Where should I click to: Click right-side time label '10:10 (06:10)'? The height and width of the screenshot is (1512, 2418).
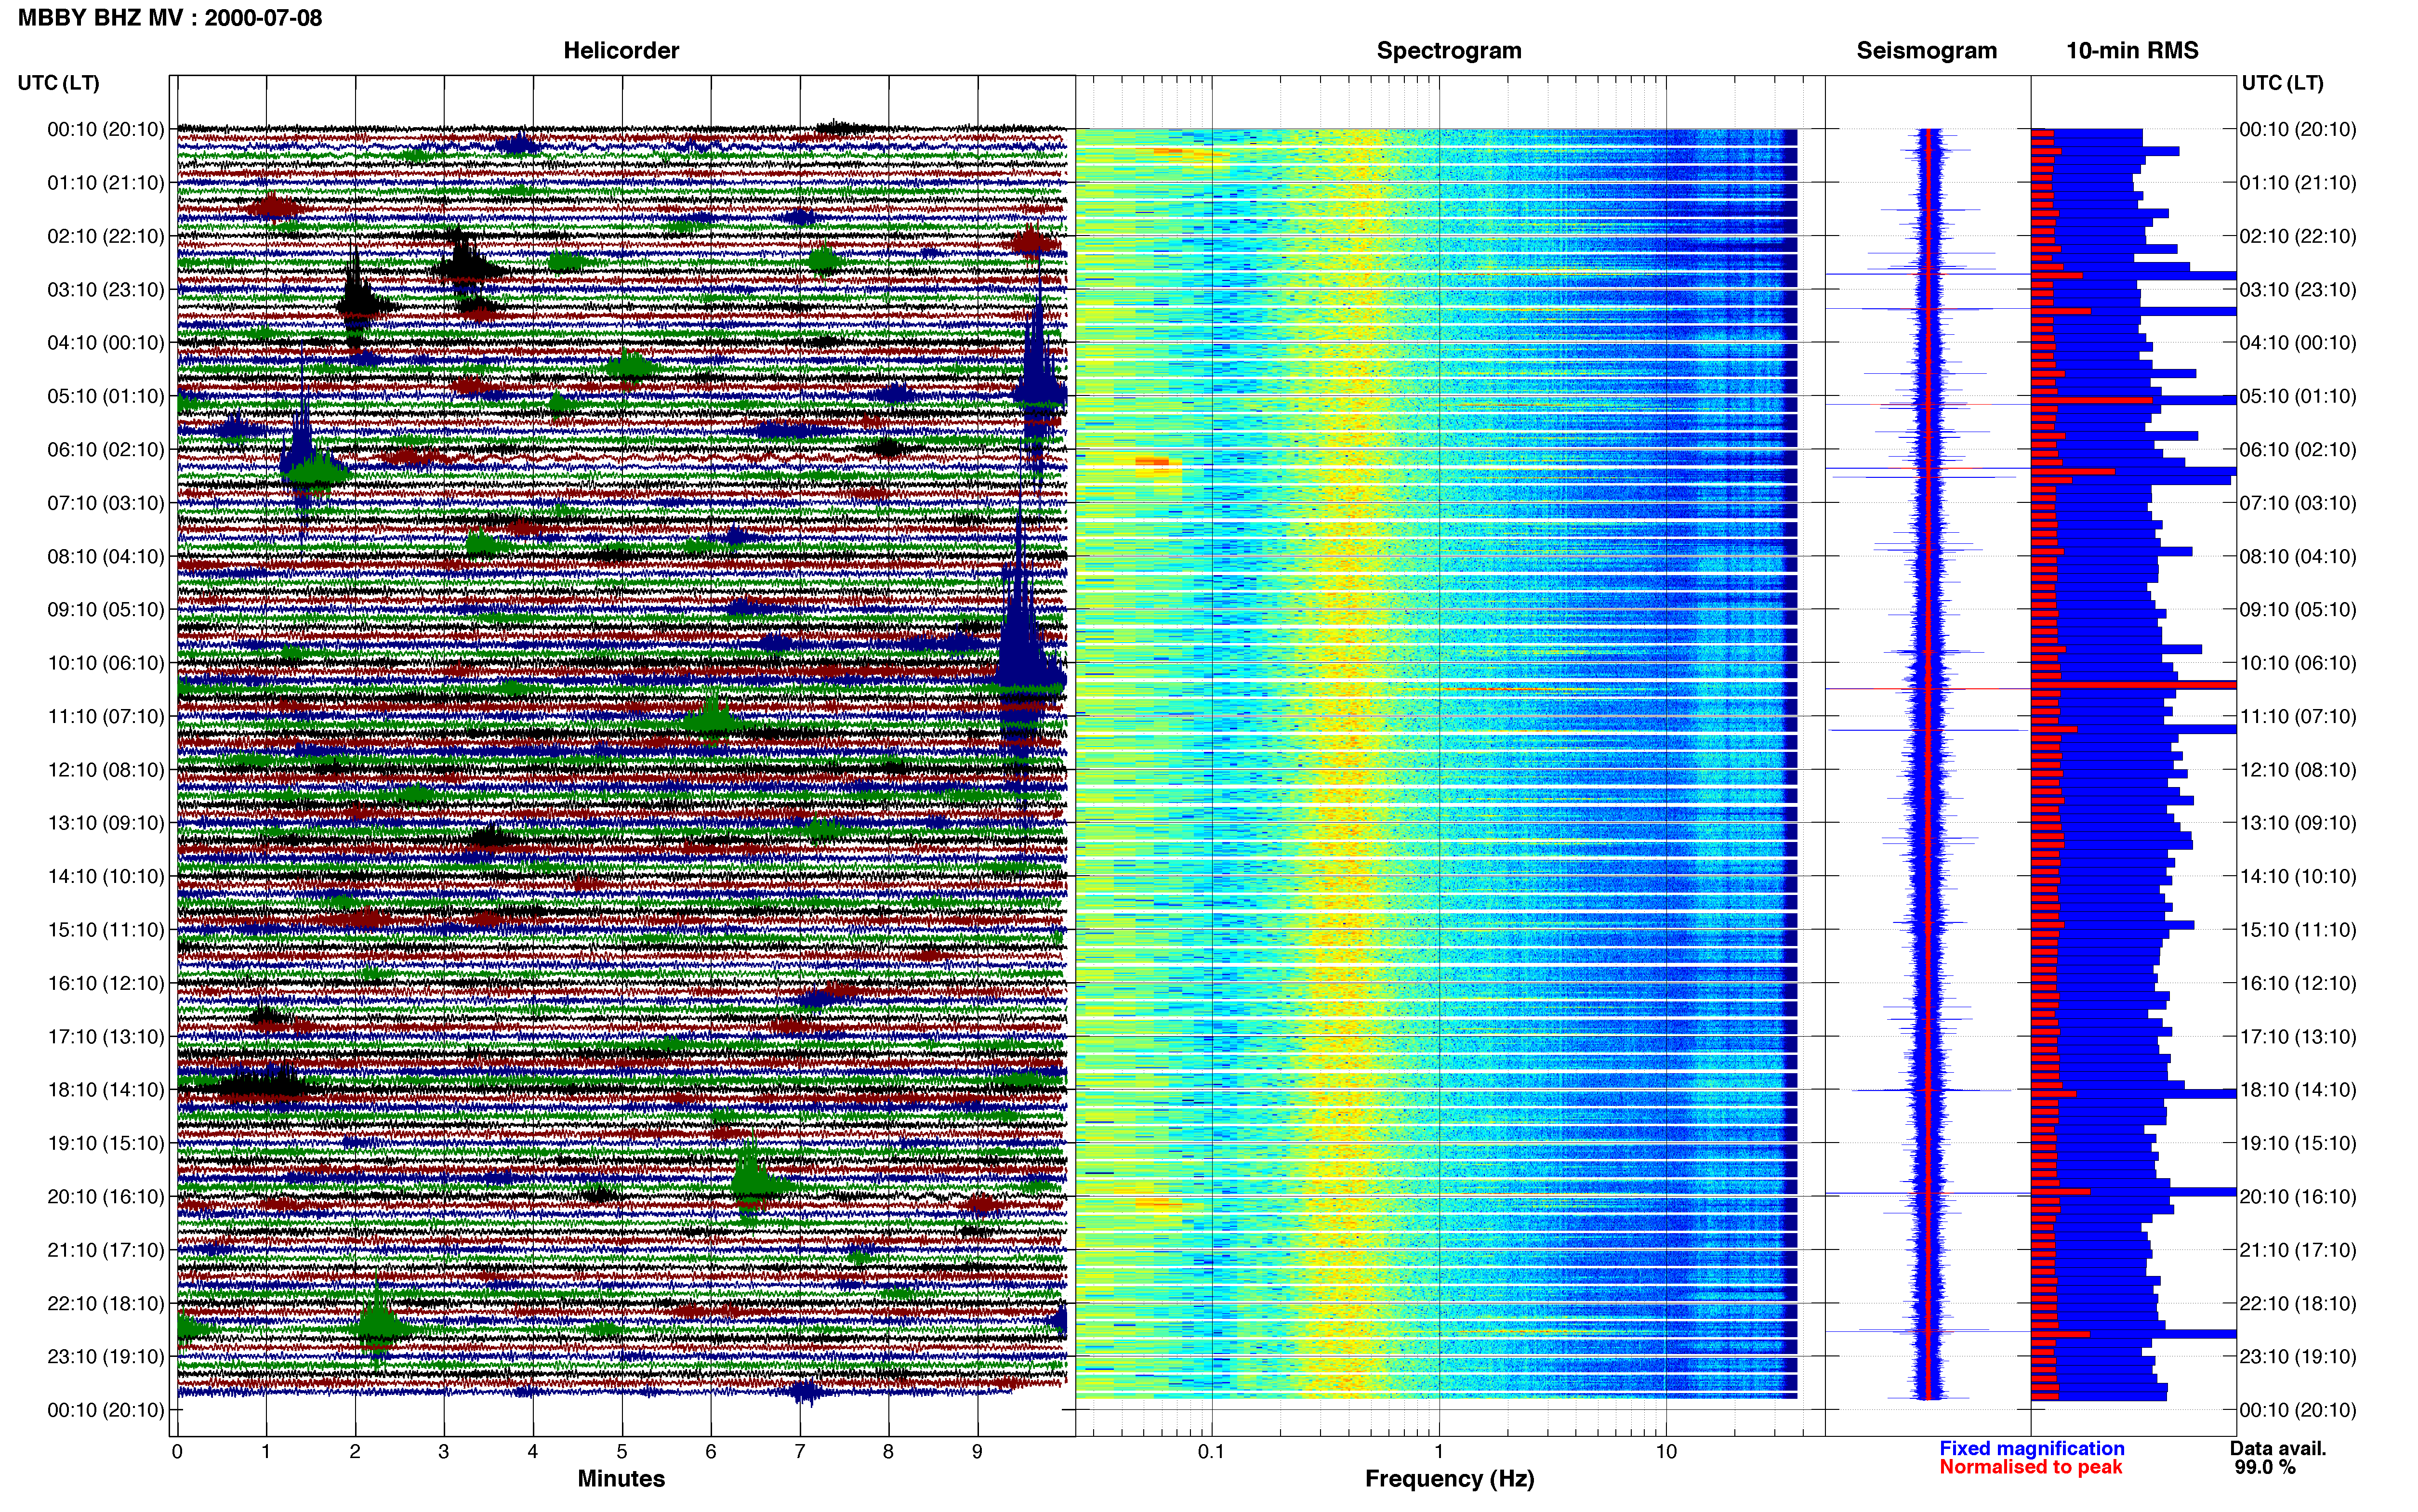pos(2298,662)
